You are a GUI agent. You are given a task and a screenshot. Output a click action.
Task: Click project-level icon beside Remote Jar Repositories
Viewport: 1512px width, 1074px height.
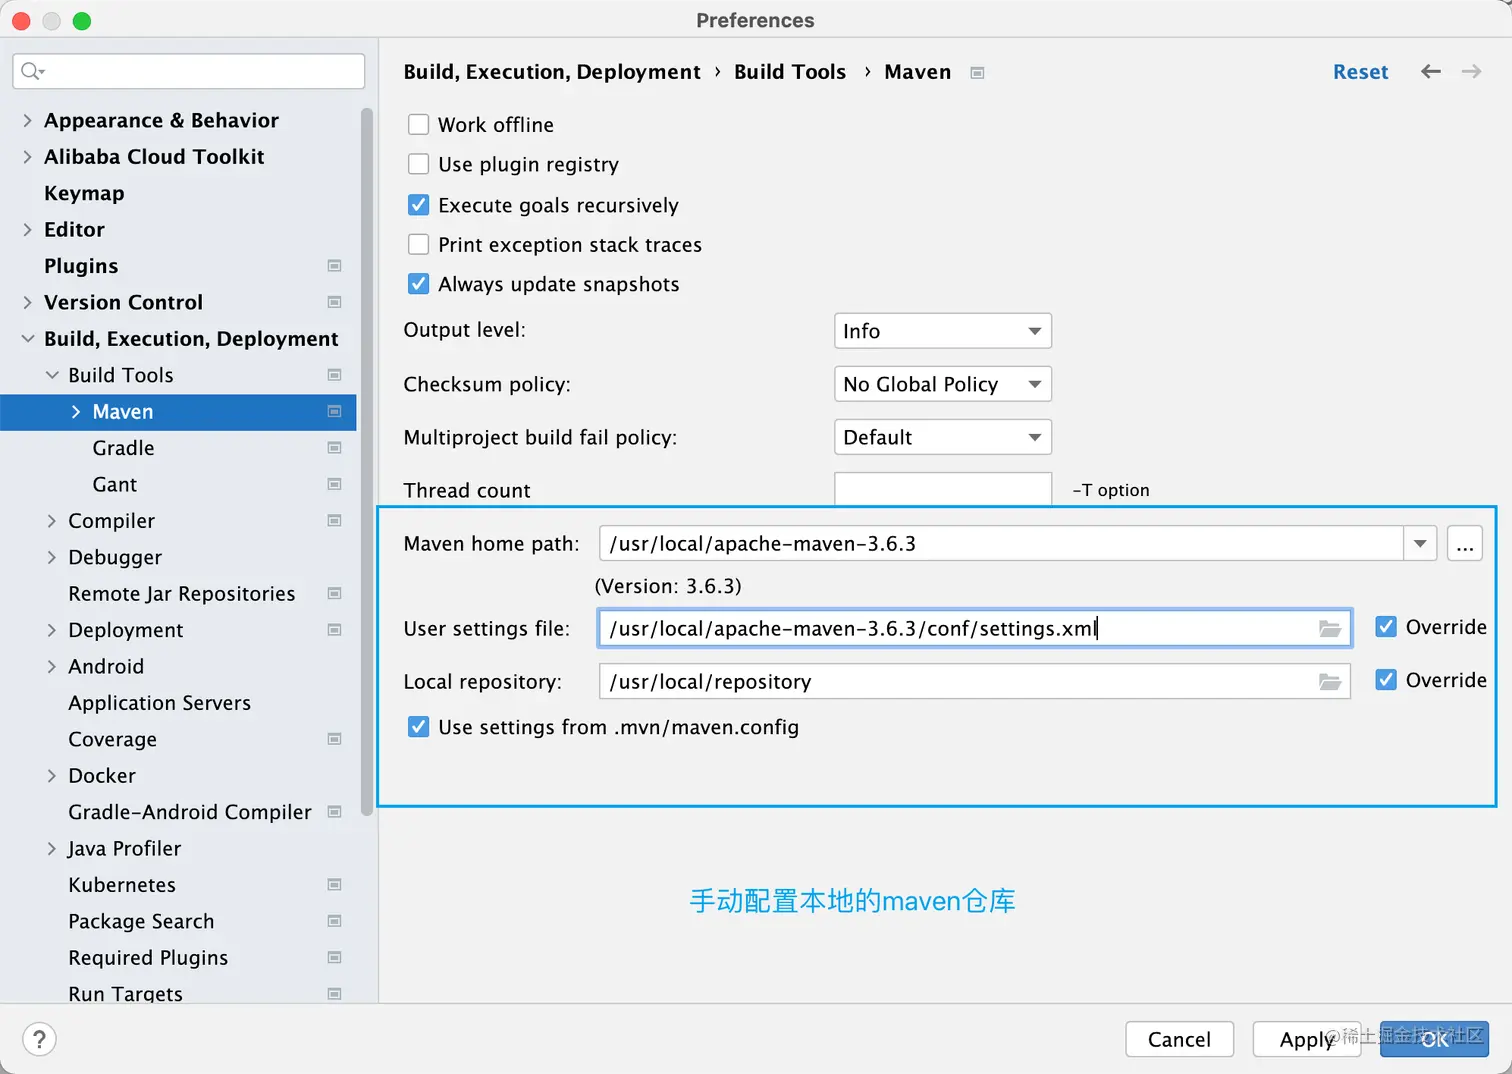(334, 594)
